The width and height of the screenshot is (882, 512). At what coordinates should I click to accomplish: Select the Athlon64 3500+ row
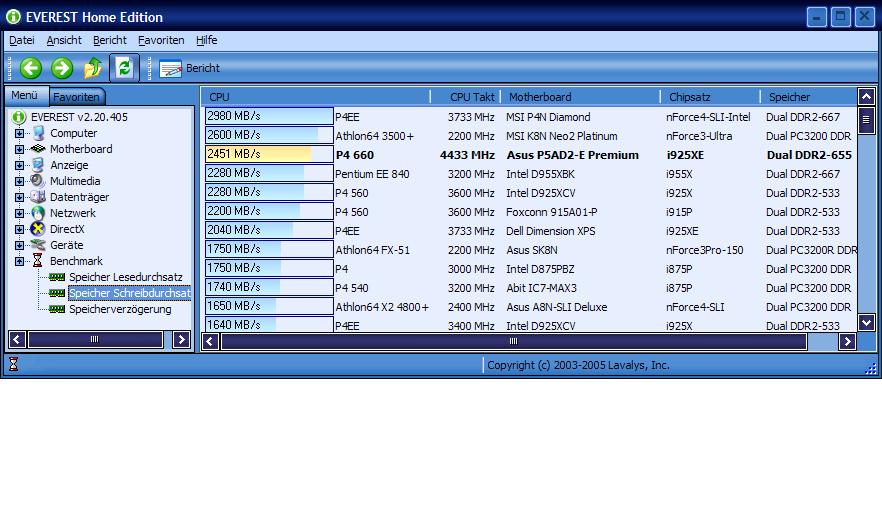[x=530, y=136]
